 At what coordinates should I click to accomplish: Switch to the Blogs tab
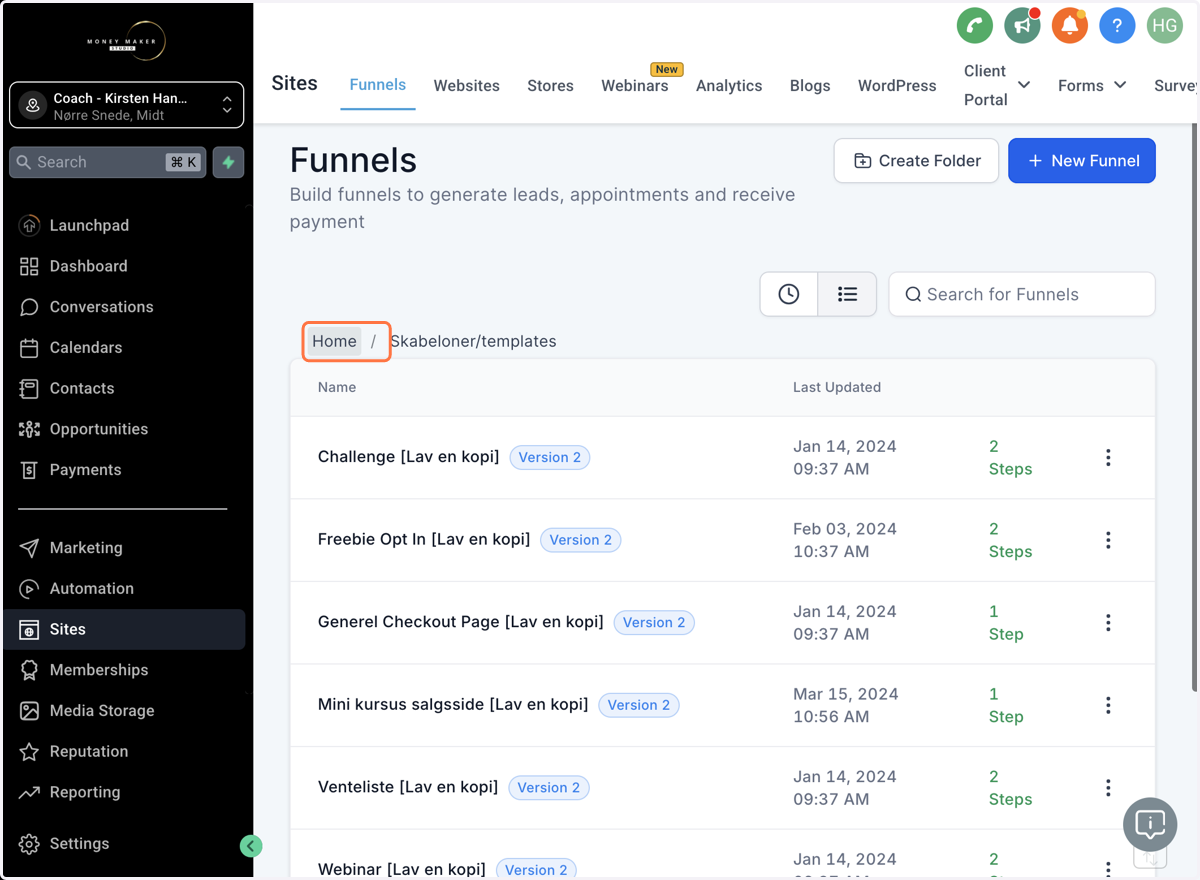click(810, 86)
